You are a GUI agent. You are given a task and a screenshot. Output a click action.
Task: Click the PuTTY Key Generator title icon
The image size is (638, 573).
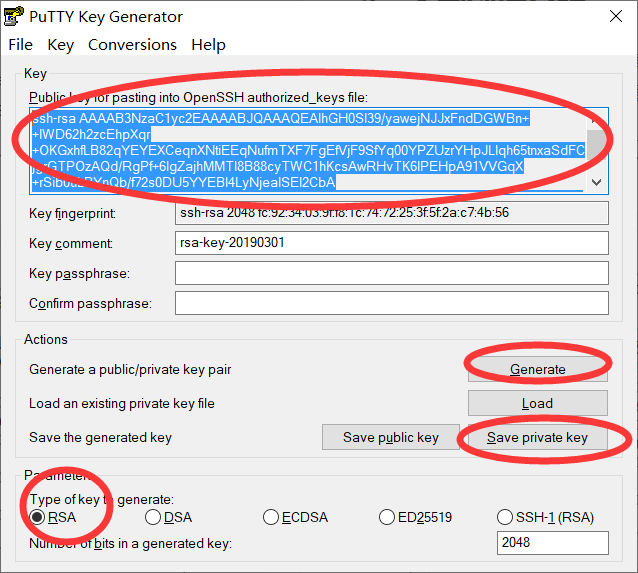tap(13, 16)
